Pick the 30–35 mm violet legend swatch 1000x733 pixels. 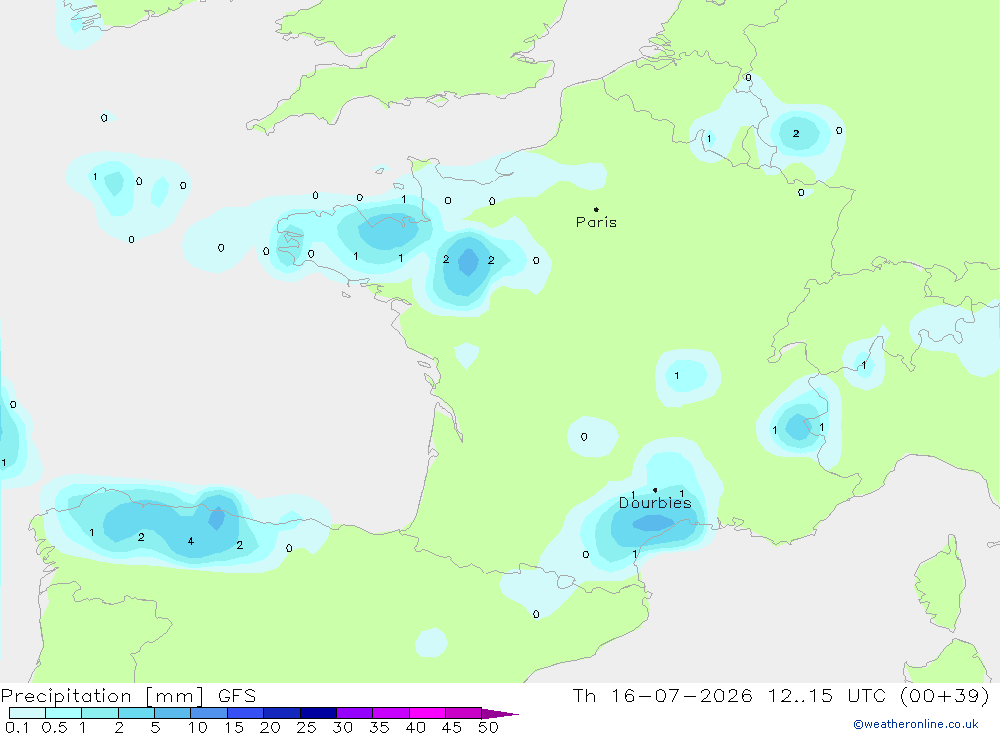pos(355,713)
